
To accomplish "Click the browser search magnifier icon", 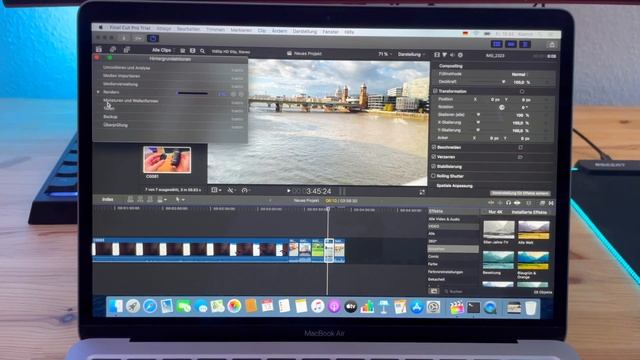I will tap(202, 51).
